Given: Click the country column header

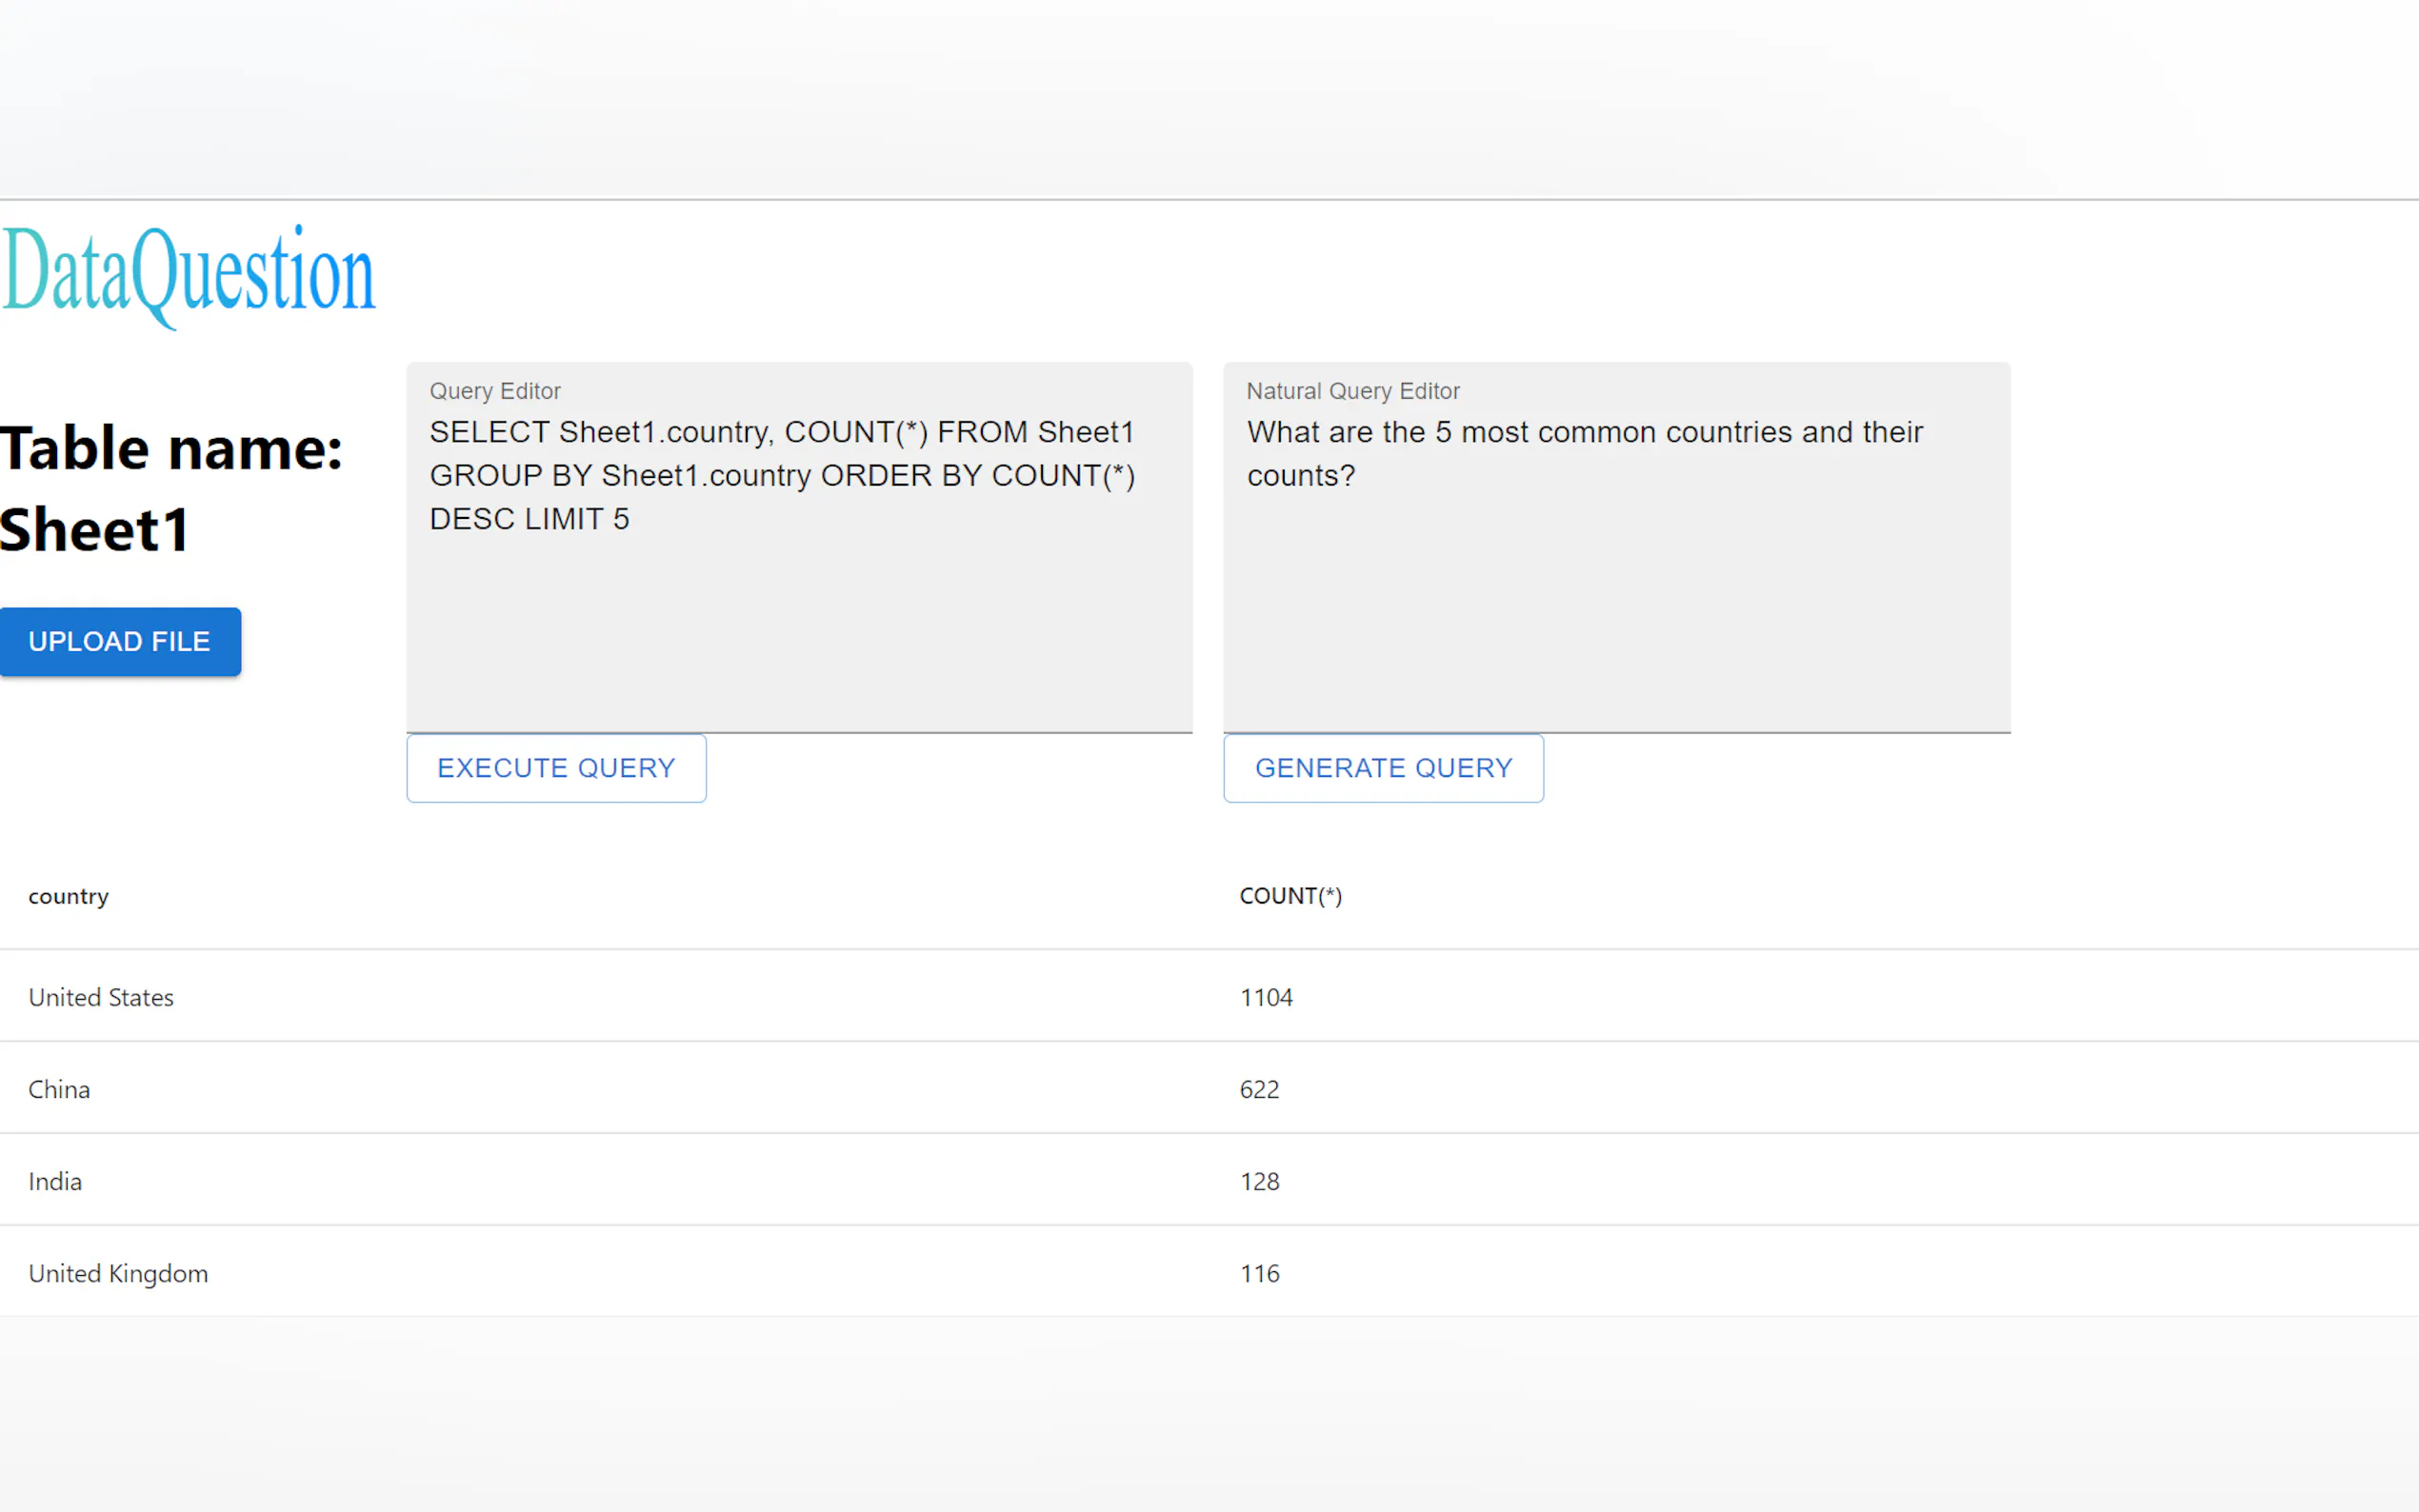Looking at the screenshot, I should tap(68, 896).
